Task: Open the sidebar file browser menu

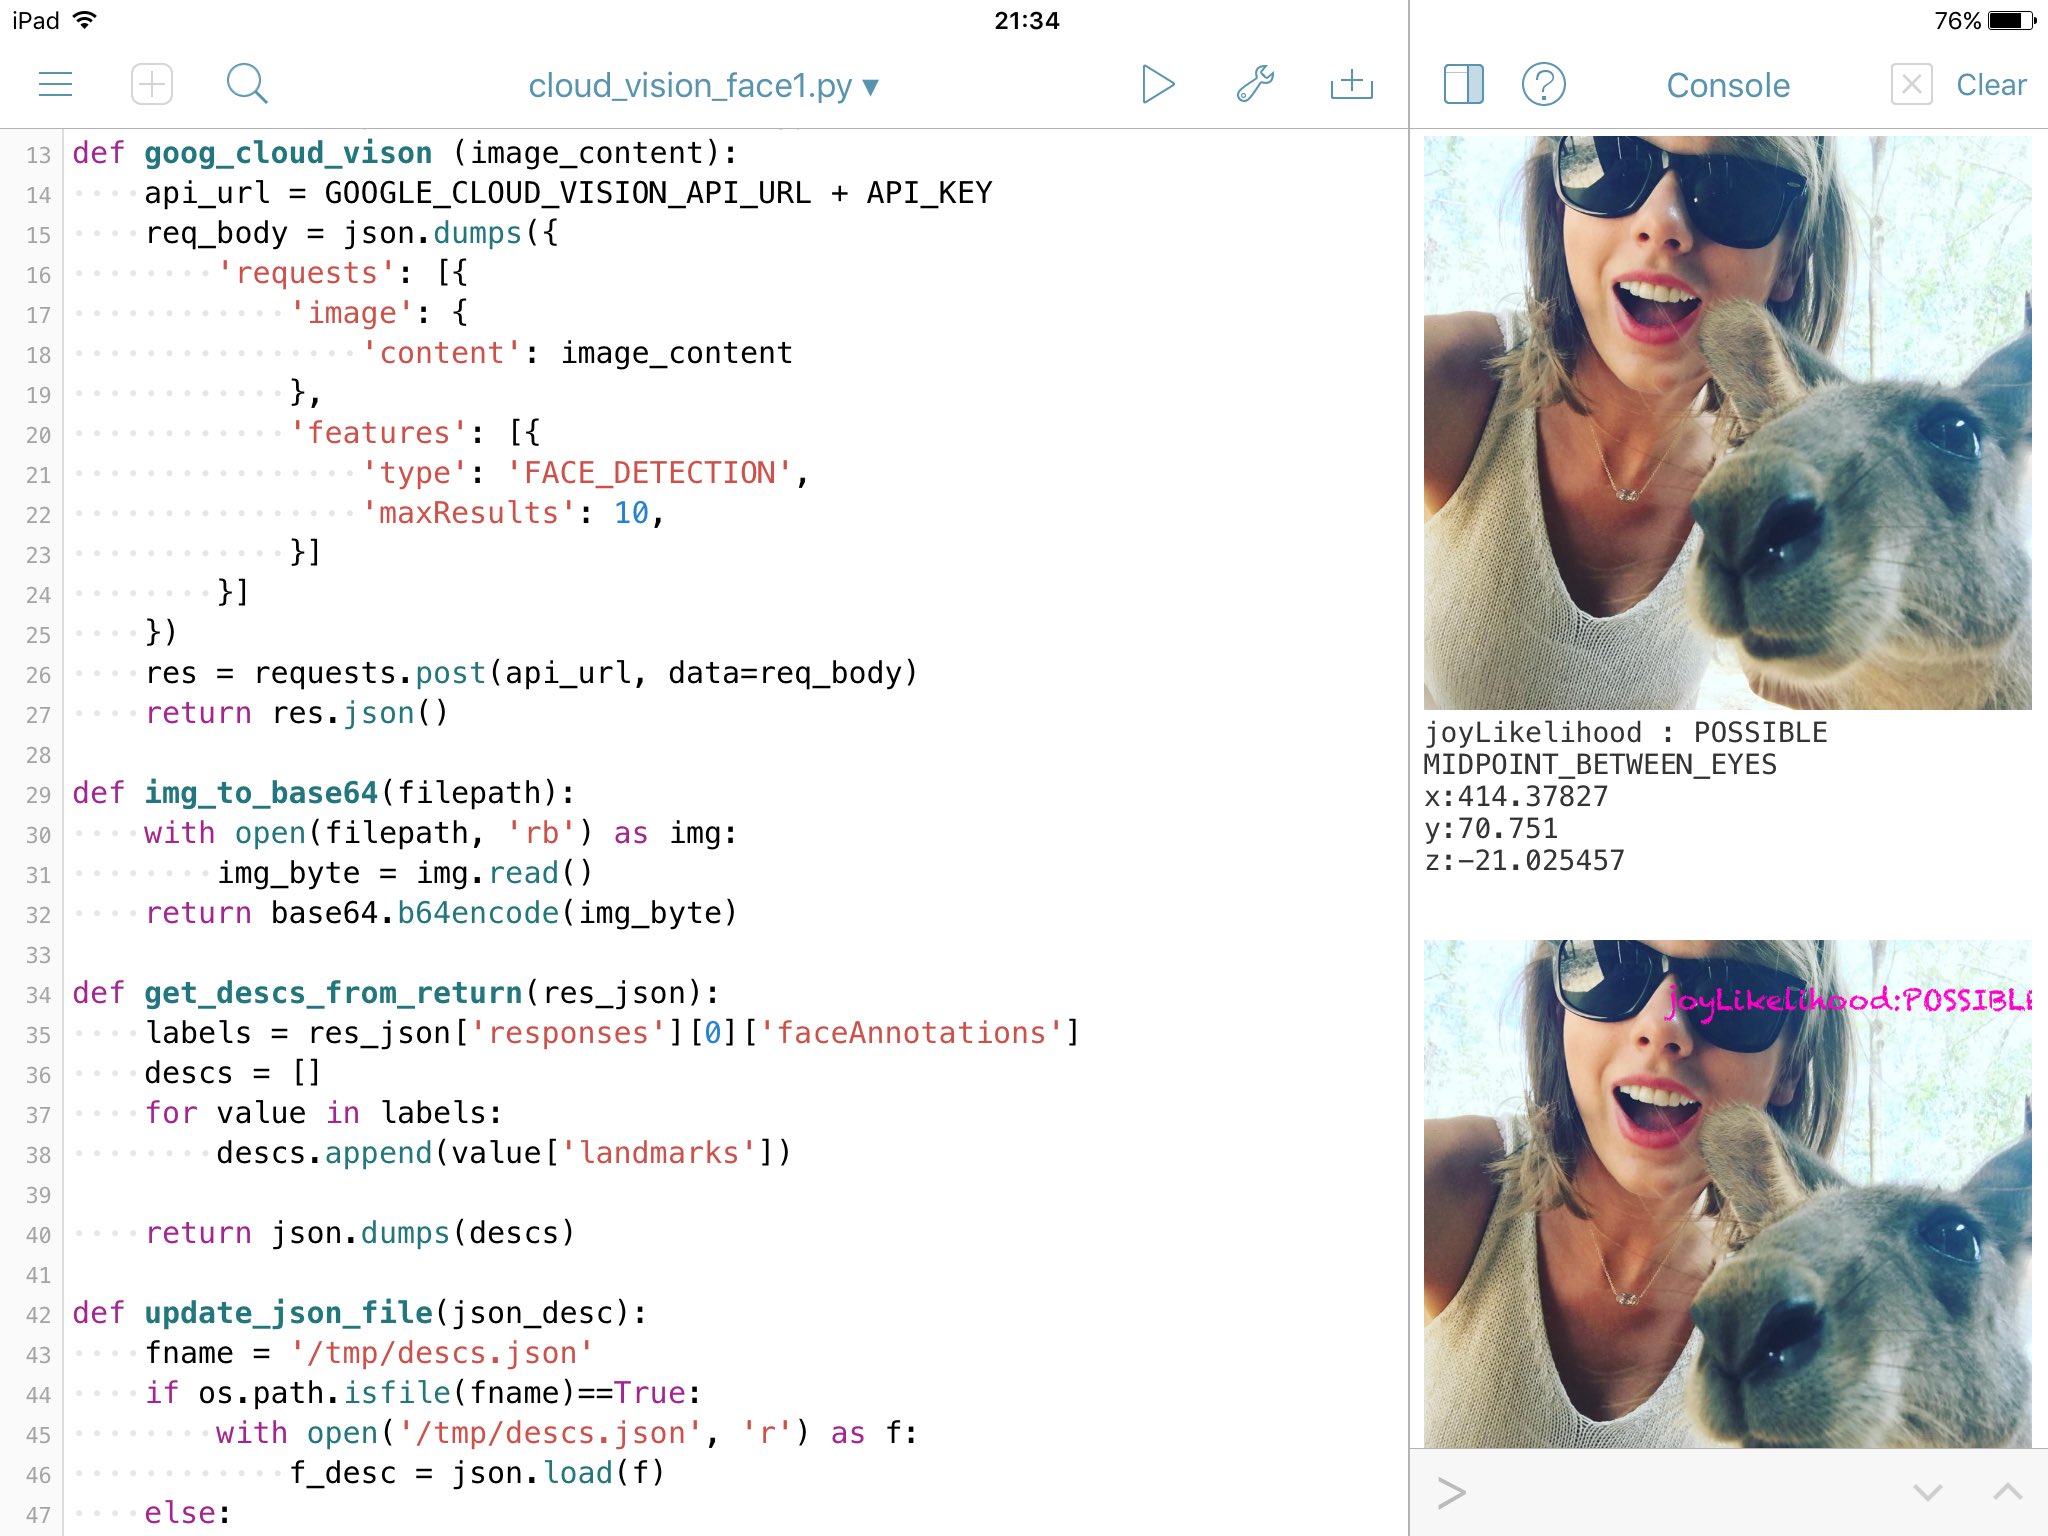Action: (x=56, y=84)
